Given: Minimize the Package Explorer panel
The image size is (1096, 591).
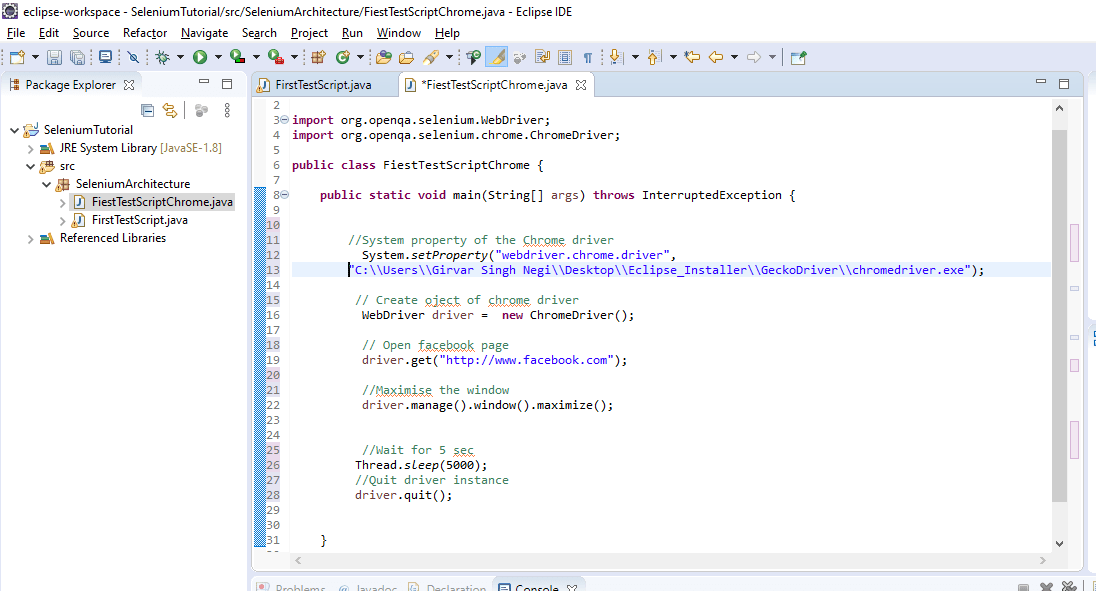Looking at the screenshot, I should (x=204, y=82).
